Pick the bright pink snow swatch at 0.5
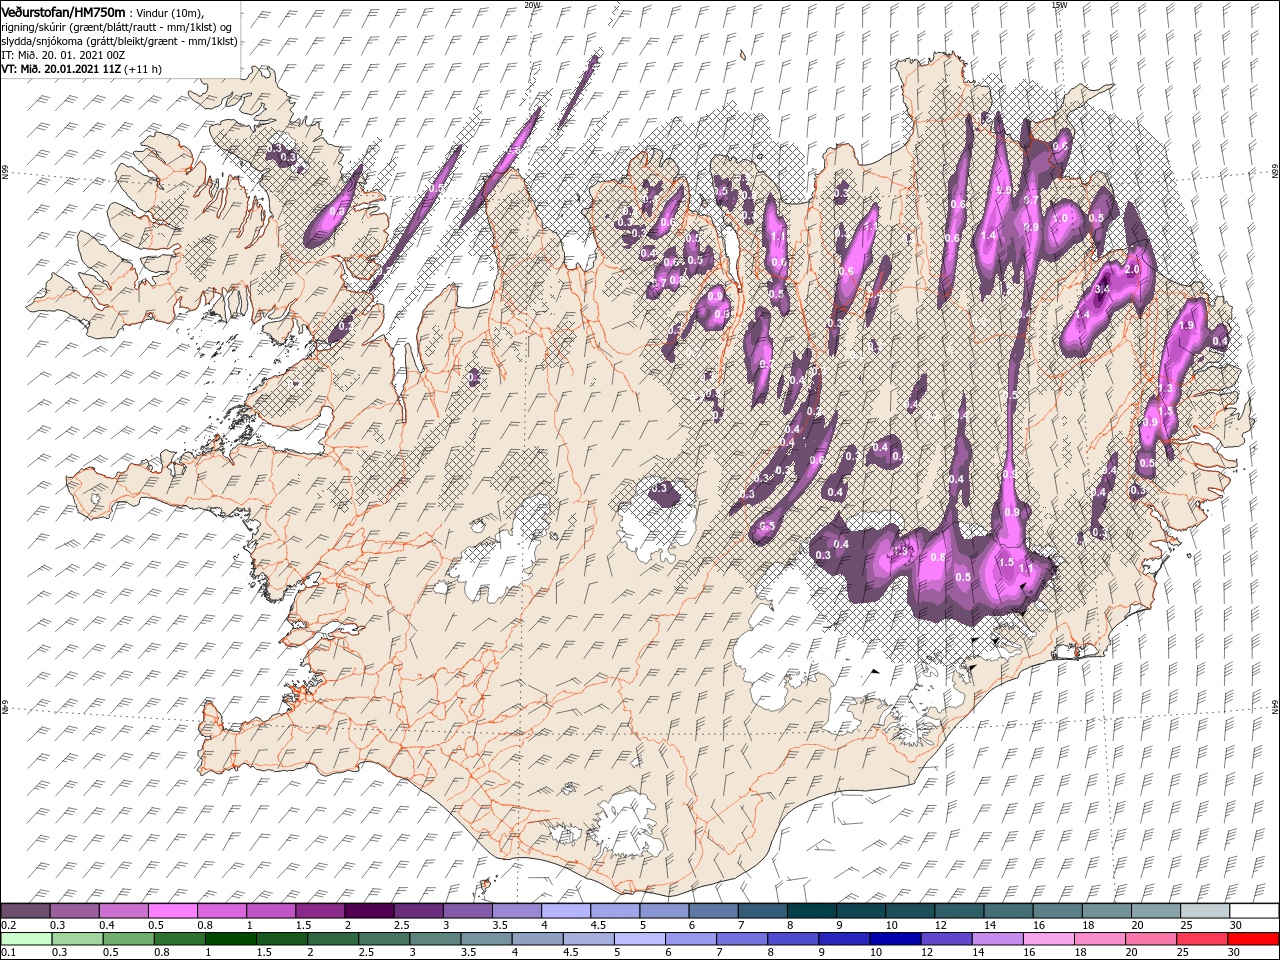 click(x=173, y=911)
